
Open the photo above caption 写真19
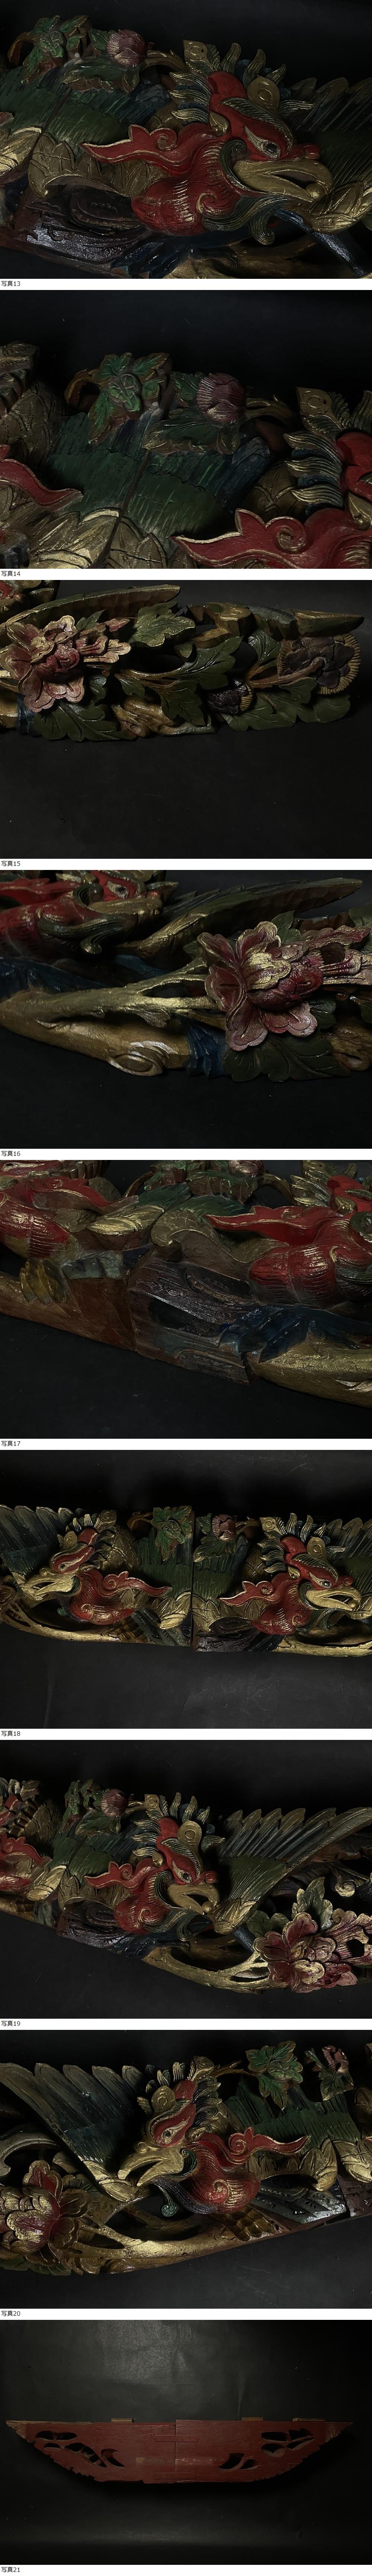(186, 1877)
